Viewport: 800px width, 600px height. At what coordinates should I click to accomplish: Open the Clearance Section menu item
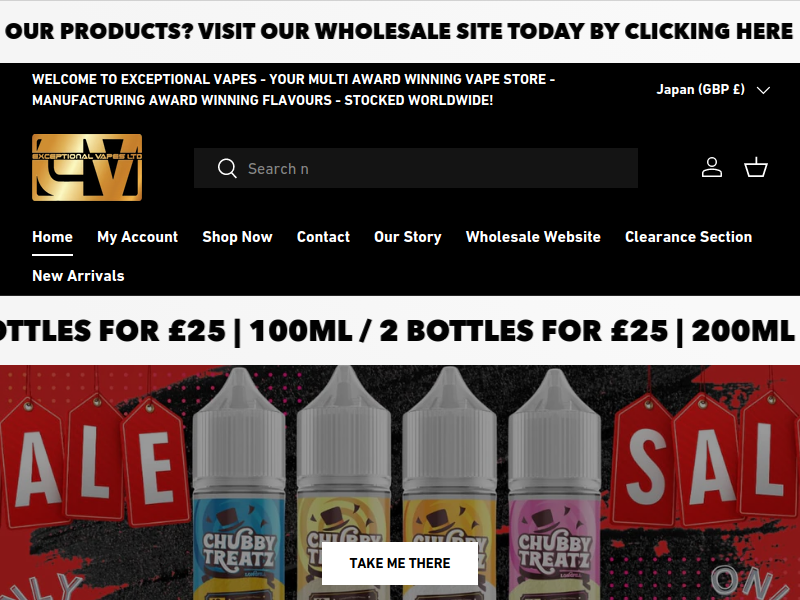[689, 237]
